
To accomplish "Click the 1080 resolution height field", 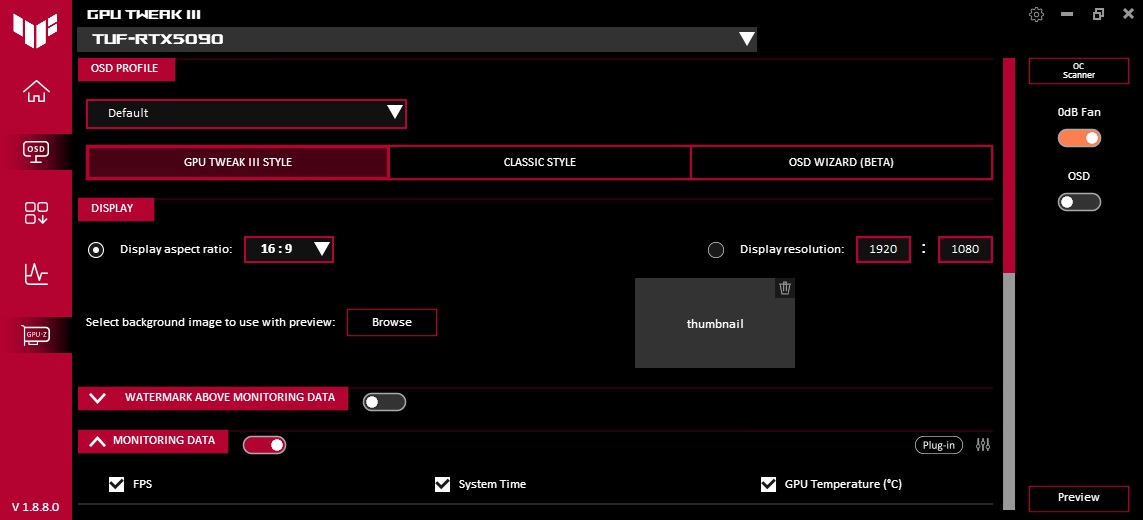I will (965, 249).
